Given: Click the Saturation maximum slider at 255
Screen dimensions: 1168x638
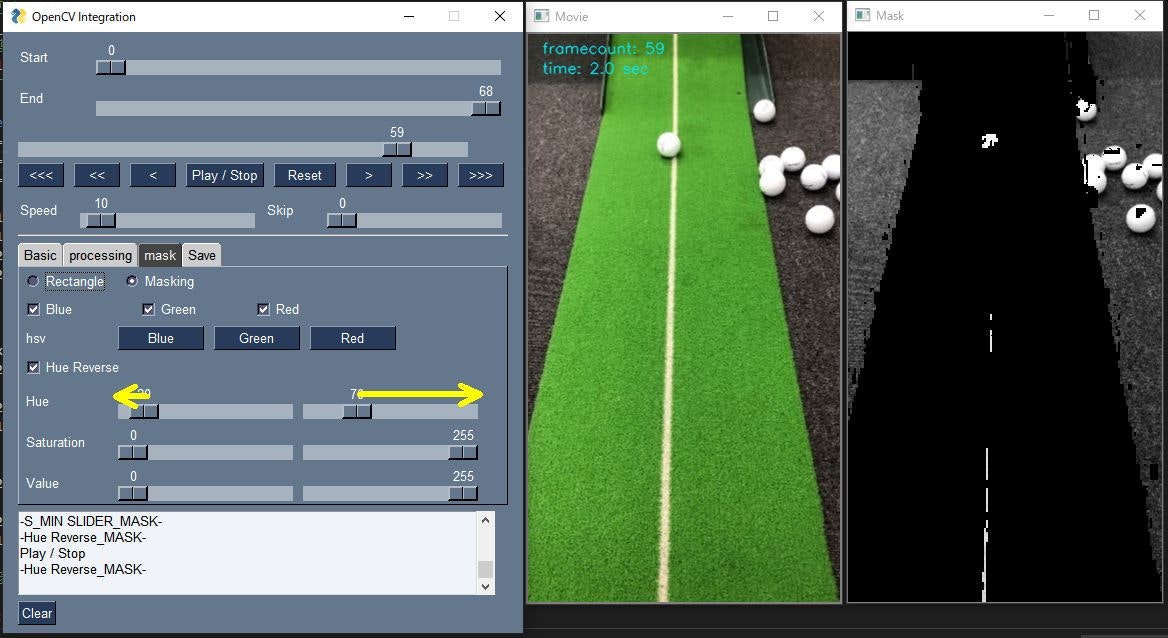Looking at the screenshot, I should pos(463,452).
